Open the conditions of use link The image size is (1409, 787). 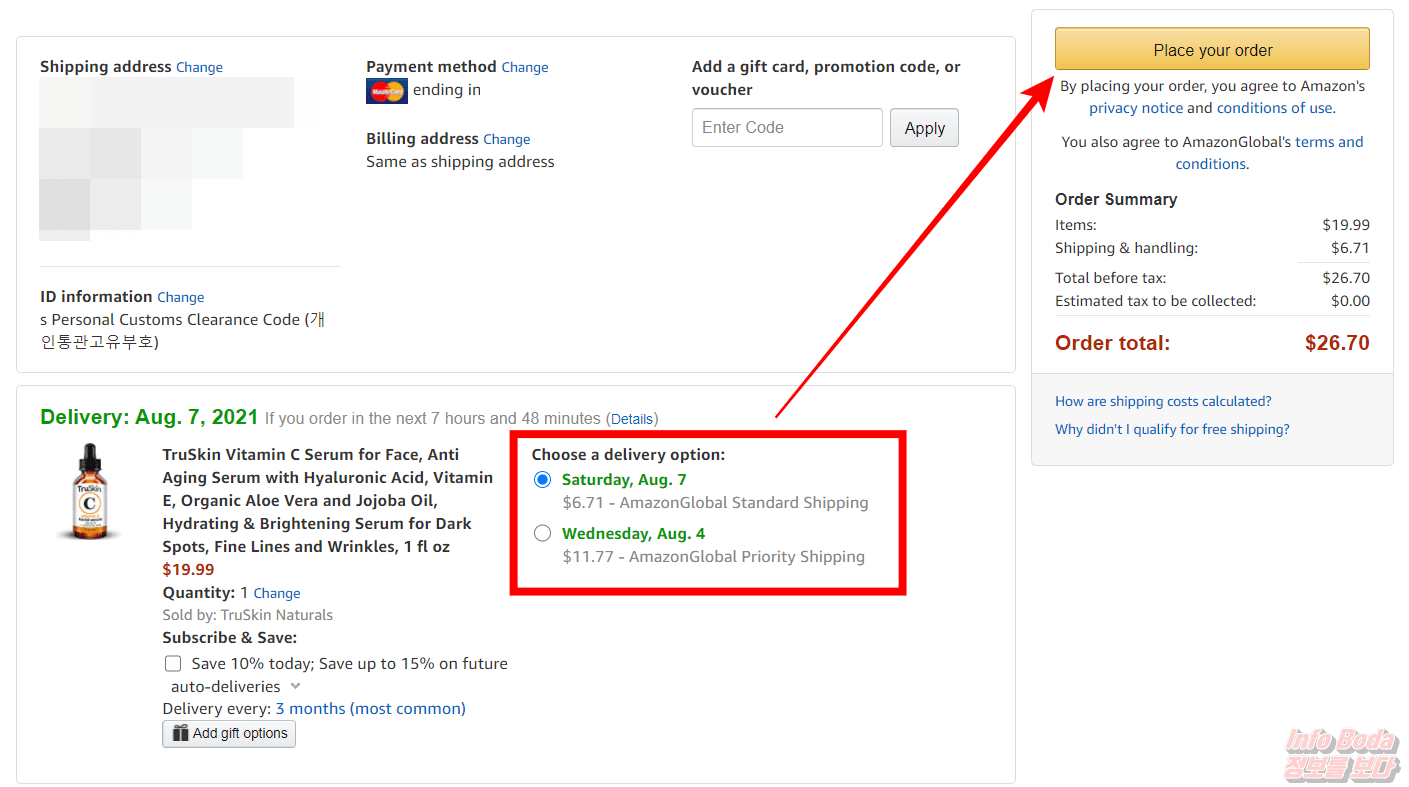click(1274, 108)
